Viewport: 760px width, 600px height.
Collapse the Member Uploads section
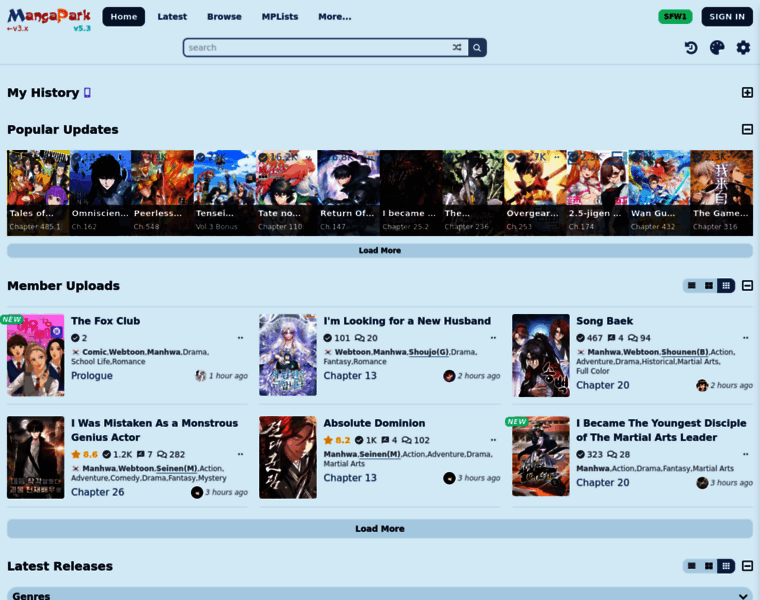pos(747,285)
